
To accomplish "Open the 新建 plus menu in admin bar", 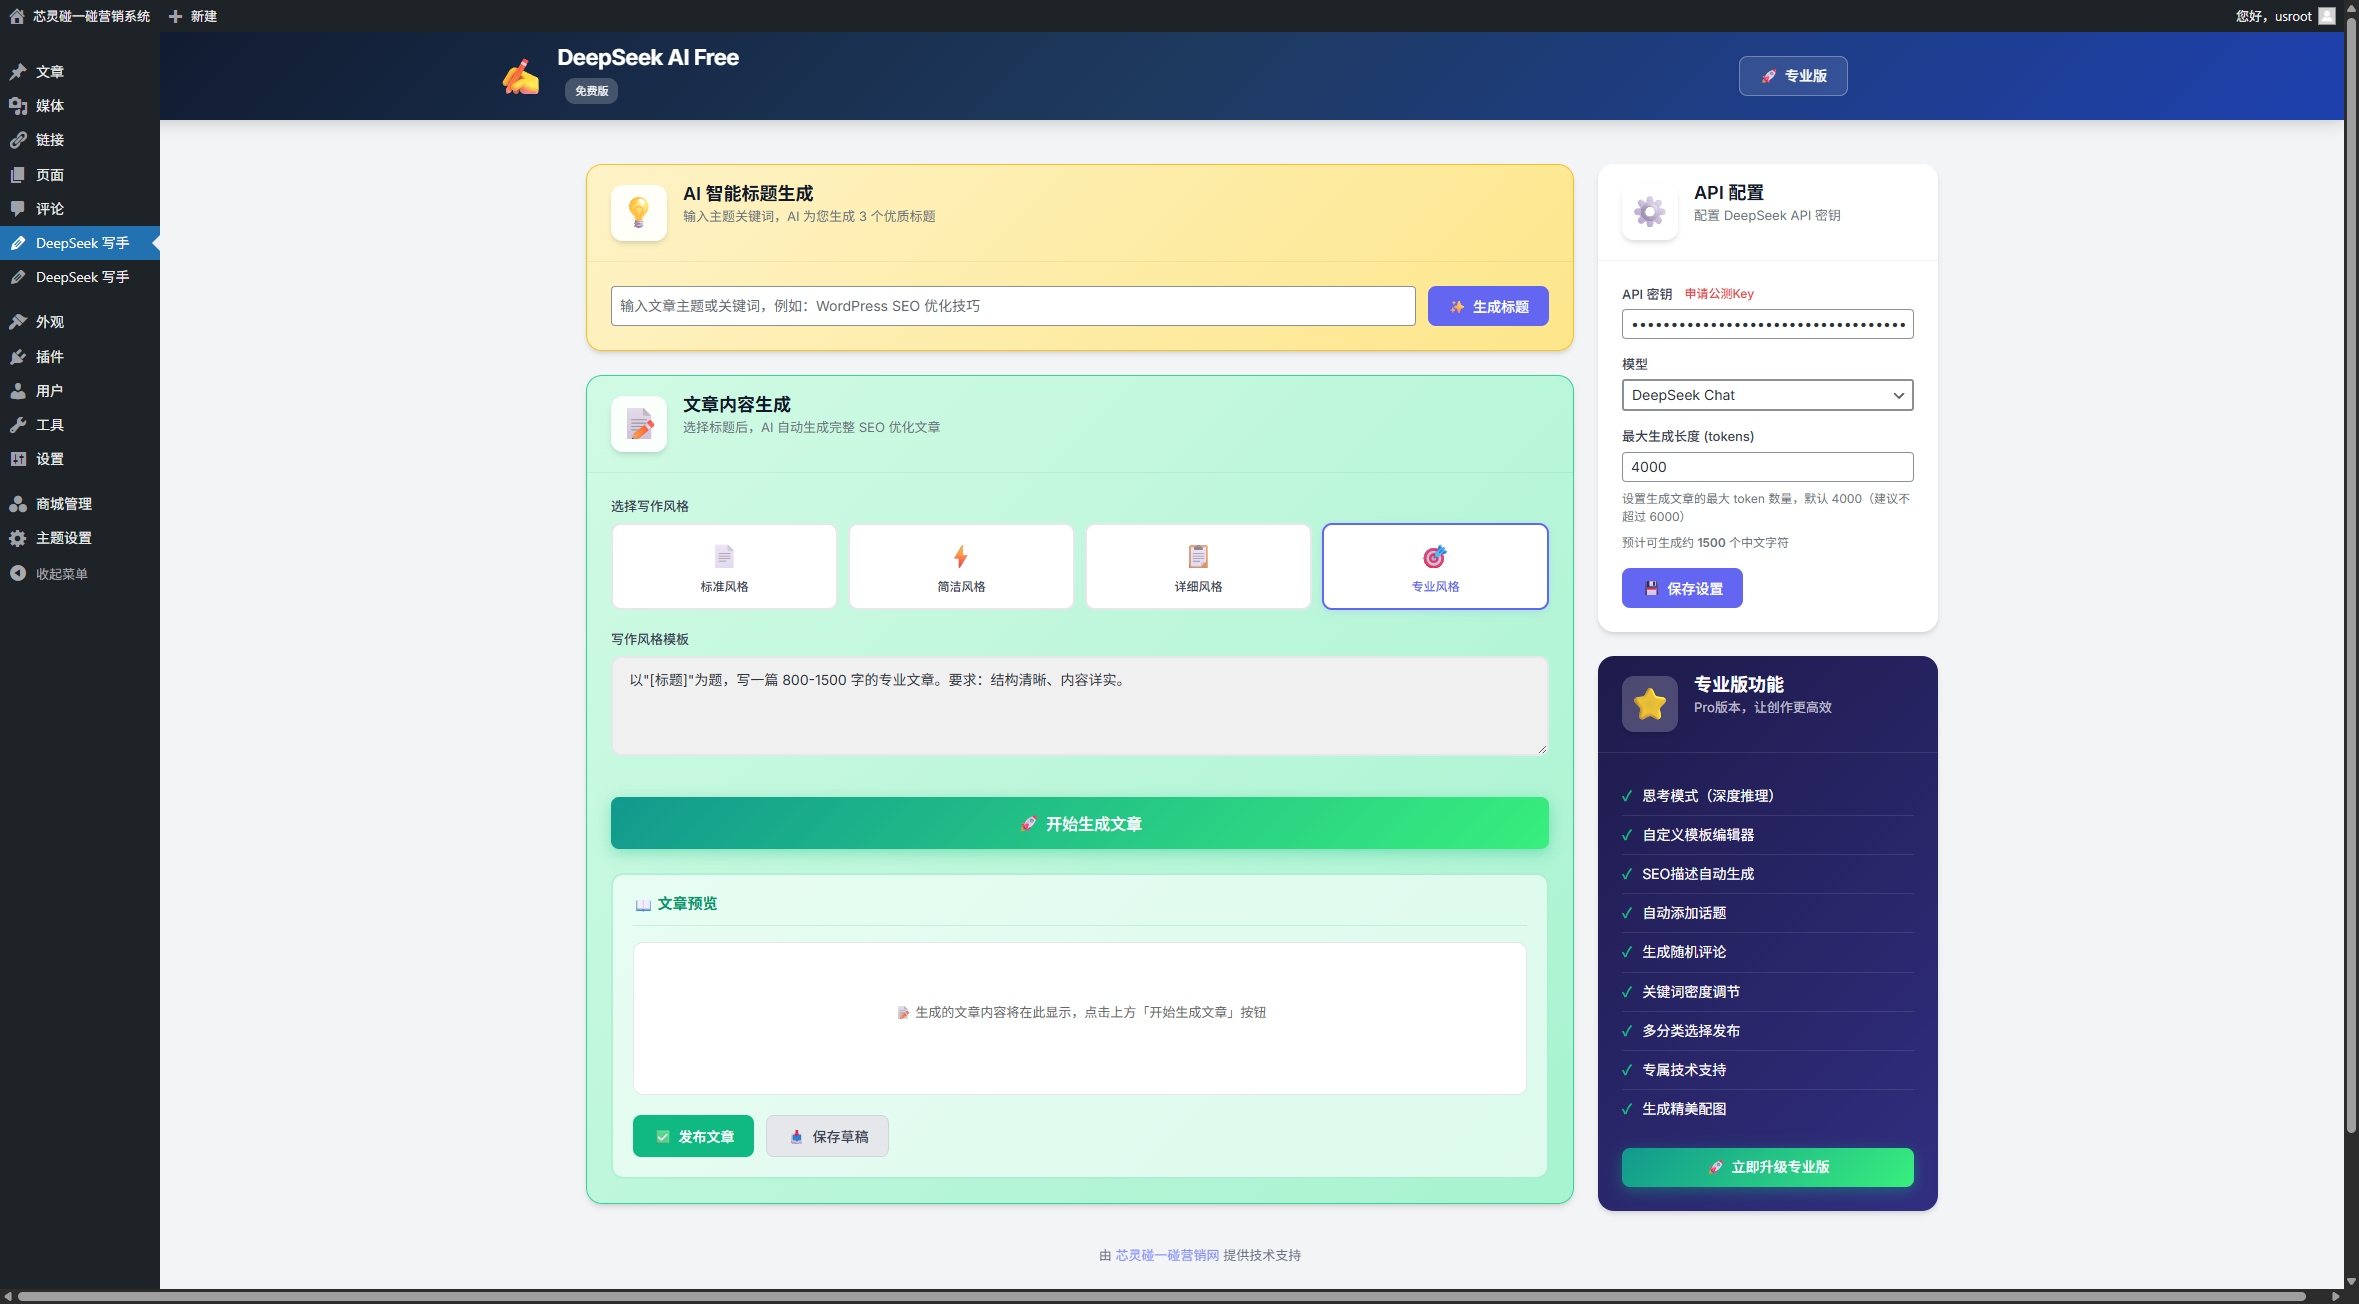I will point(193,16).
